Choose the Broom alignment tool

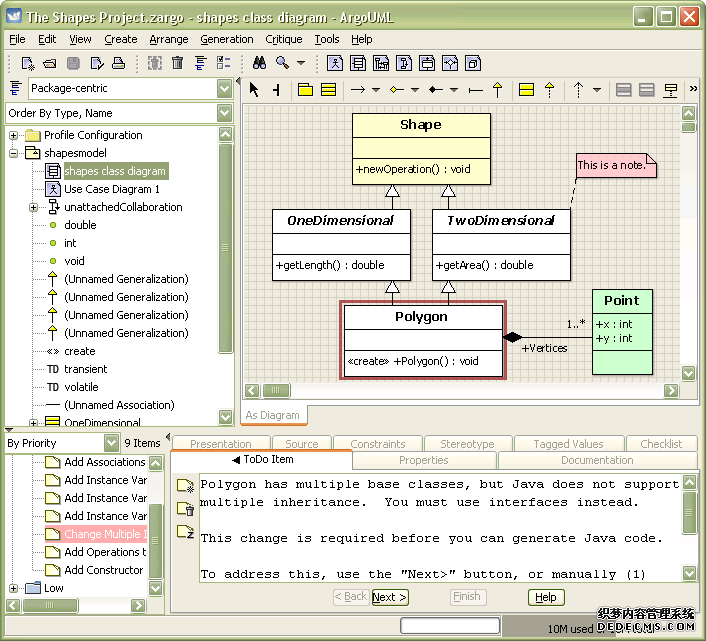pos(276,90)
